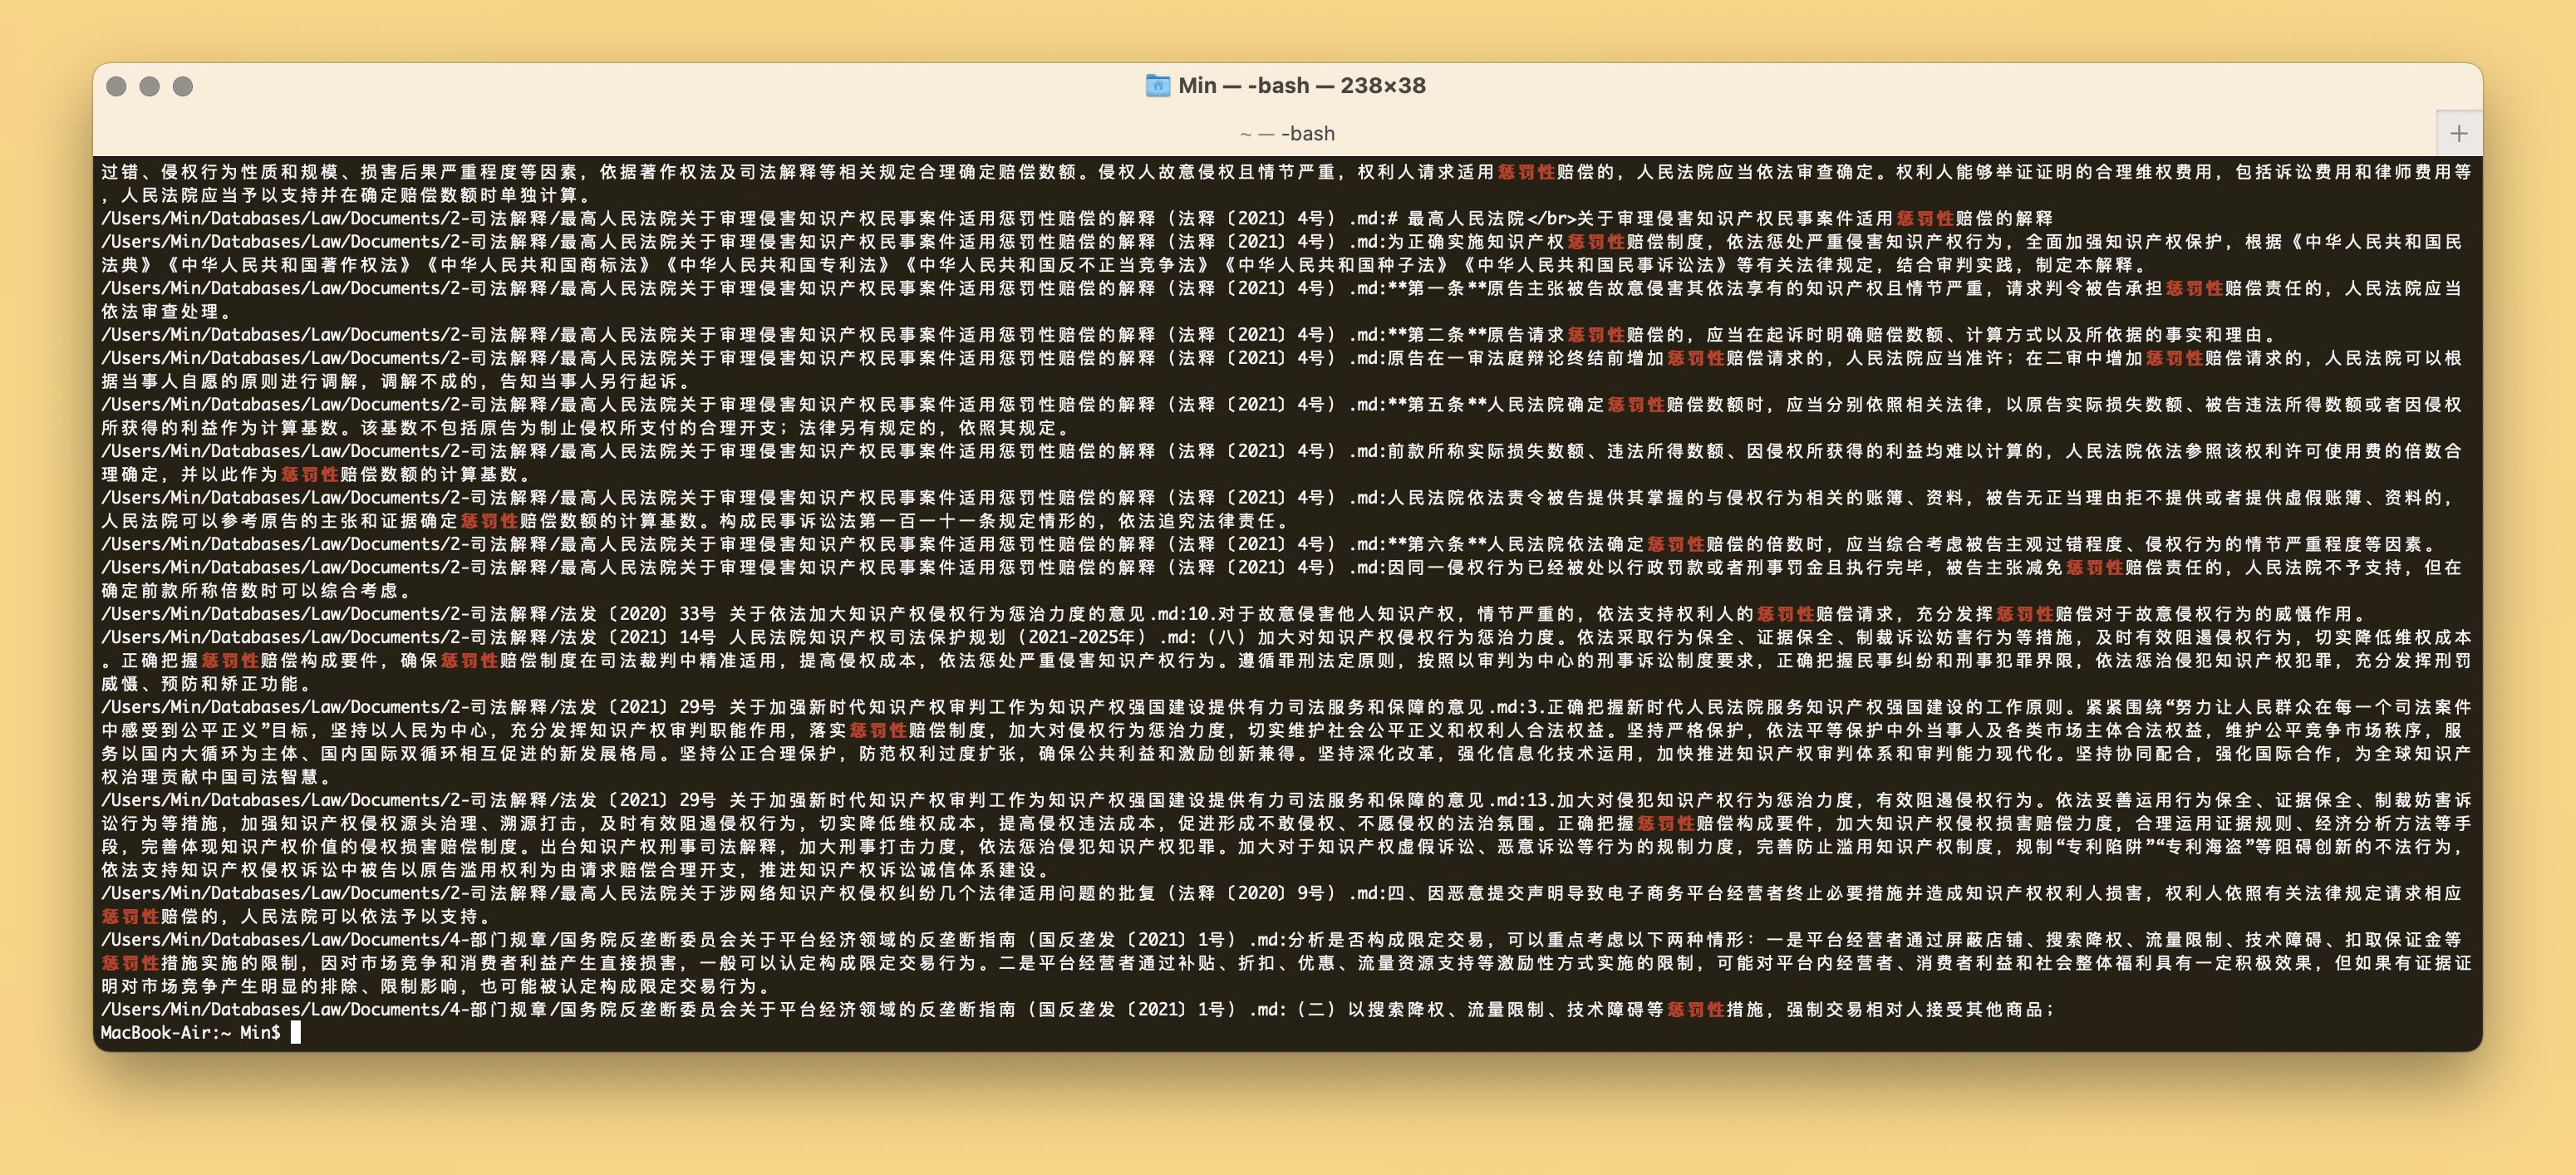2576x1175 pixels.
Task: Minimize the Terminal window
Action: [149, 86]
